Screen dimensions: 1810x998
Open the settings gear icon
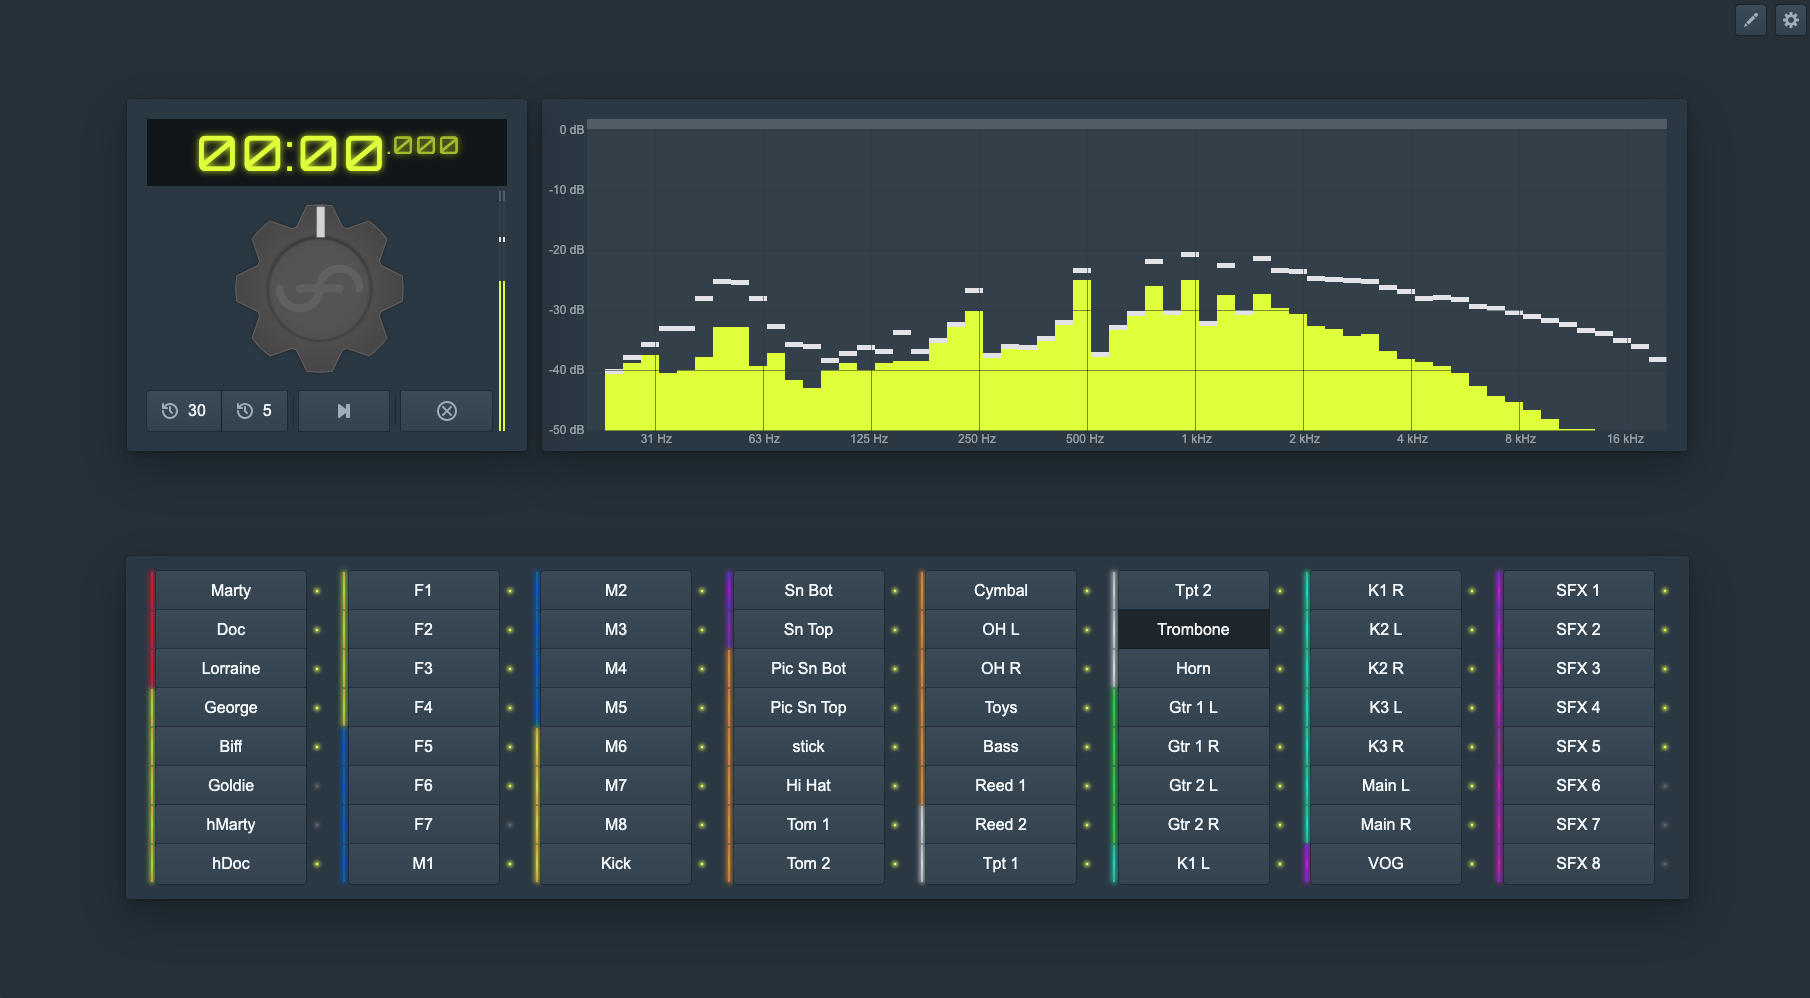coord(1790,20)
